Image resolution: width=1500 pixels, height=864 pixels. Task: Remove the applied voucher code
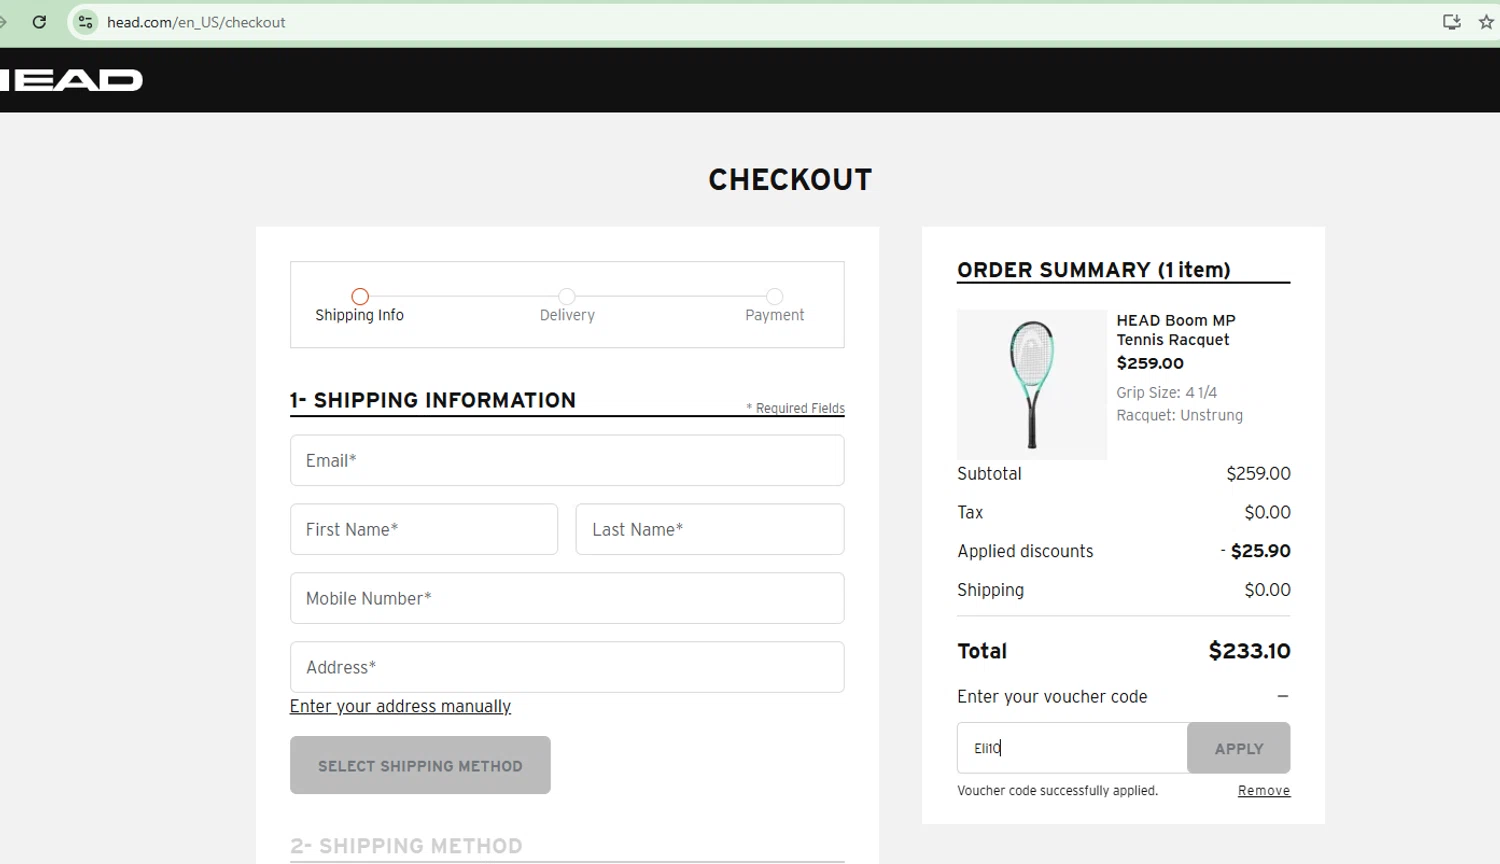point(1264,791)
